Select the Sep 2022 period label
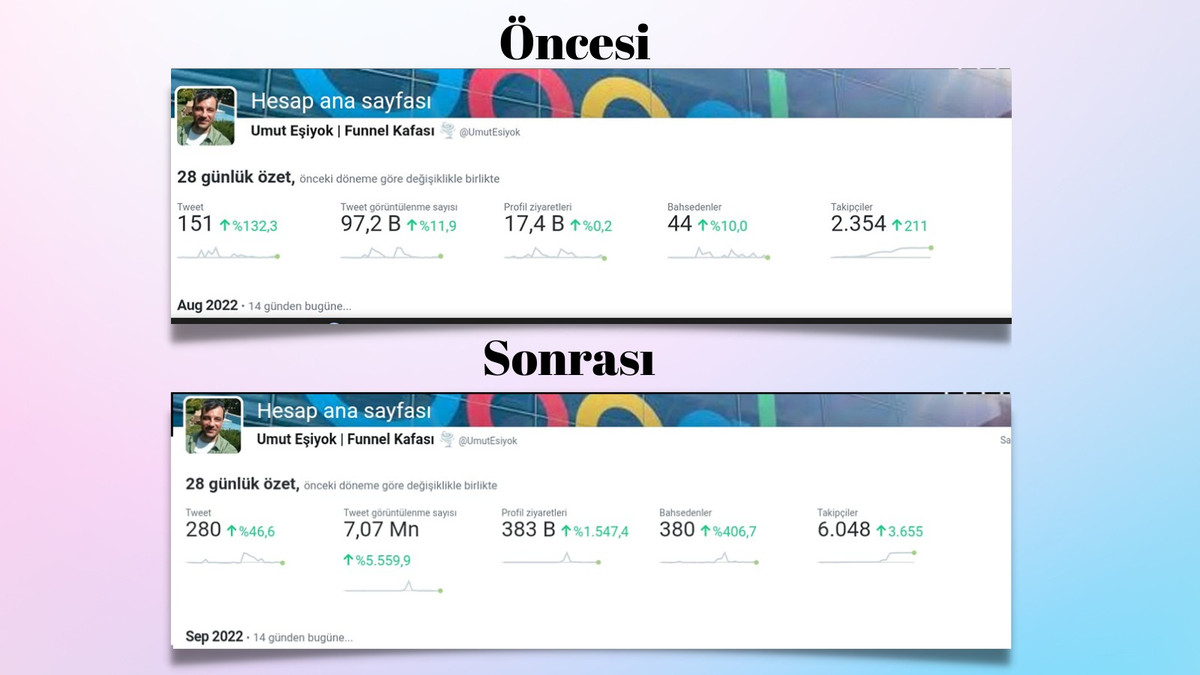1200x675 pixels. (x=215, y=636)
